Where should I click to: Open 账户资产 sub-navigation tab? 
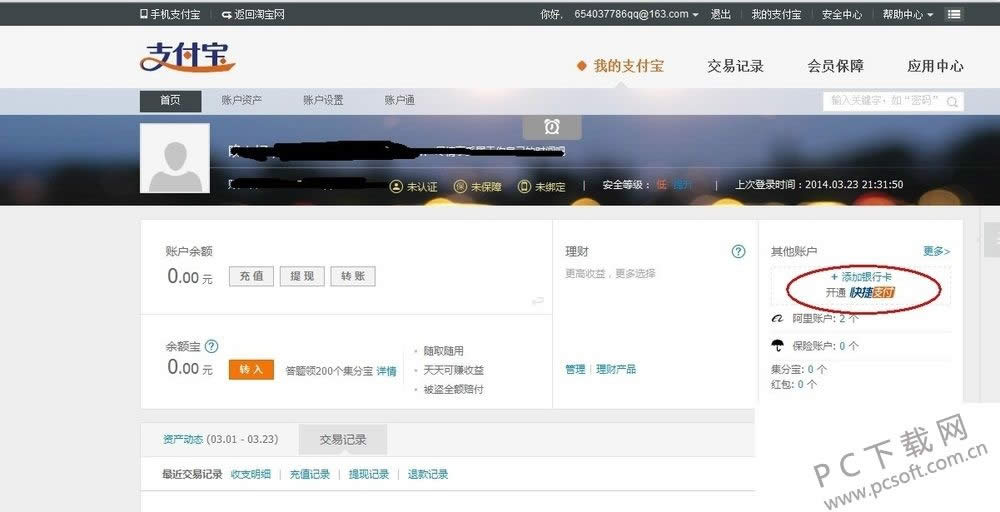pos(242,100)
